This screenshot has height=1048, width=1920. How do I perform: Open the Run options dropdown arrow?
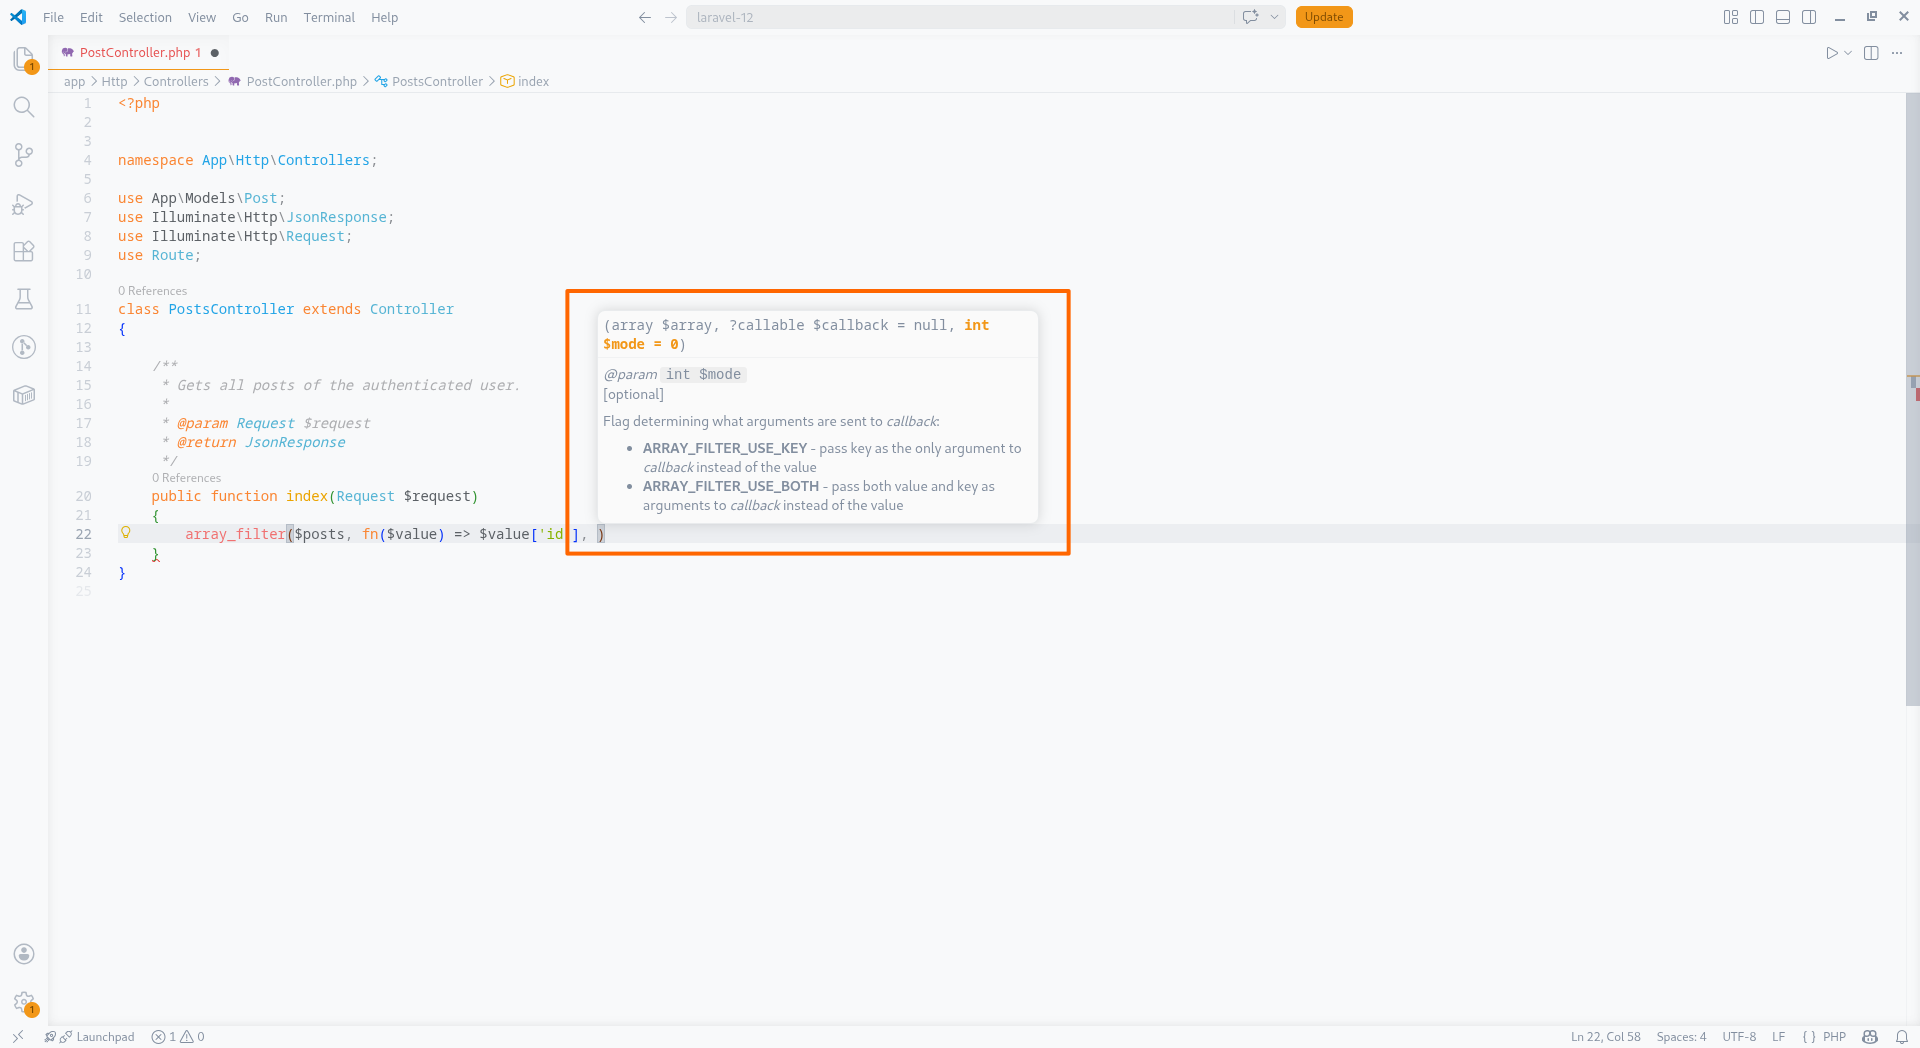[x=1848, y=53]
